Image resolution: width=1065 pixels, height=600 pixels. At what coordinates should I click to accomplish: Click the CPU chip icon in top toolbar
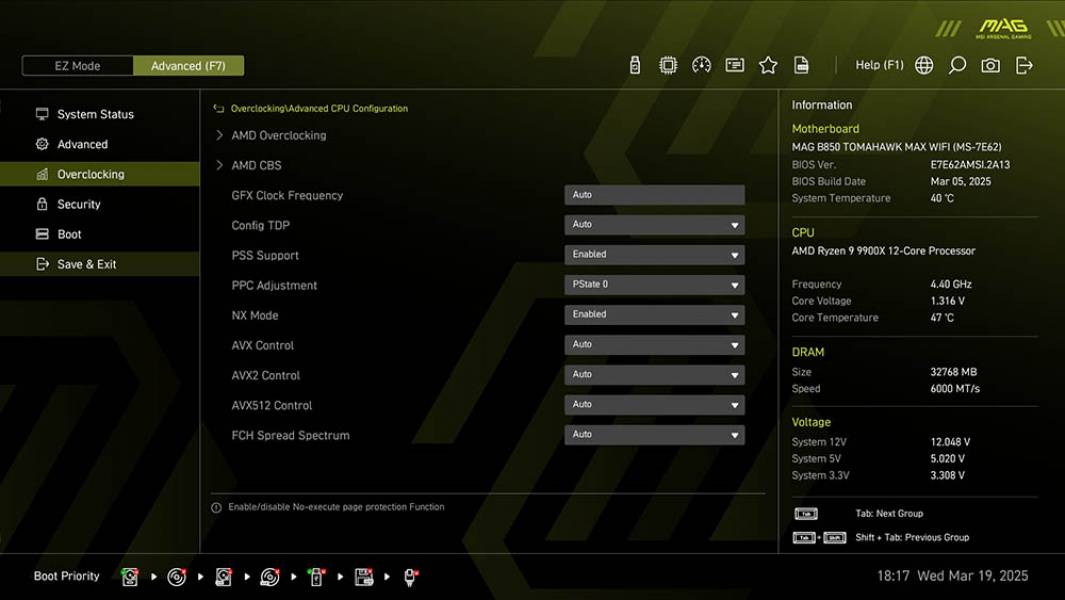coord(668,65)
